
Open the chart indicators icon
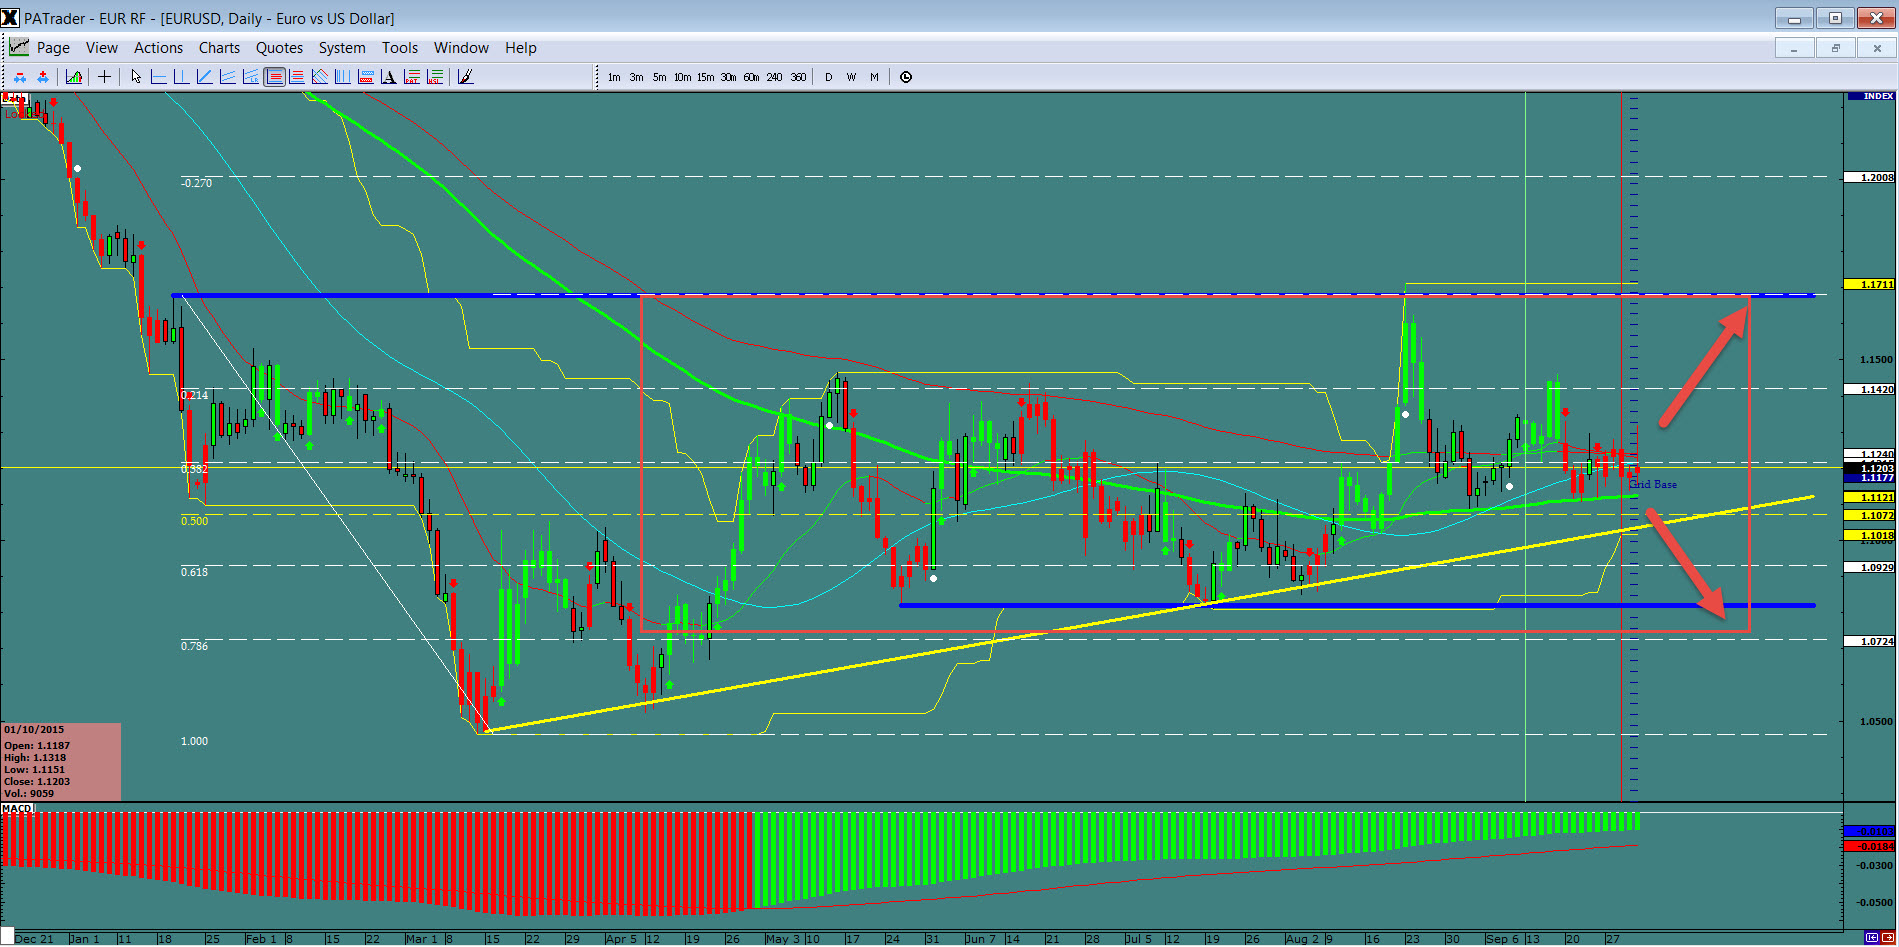pos(74,77)
